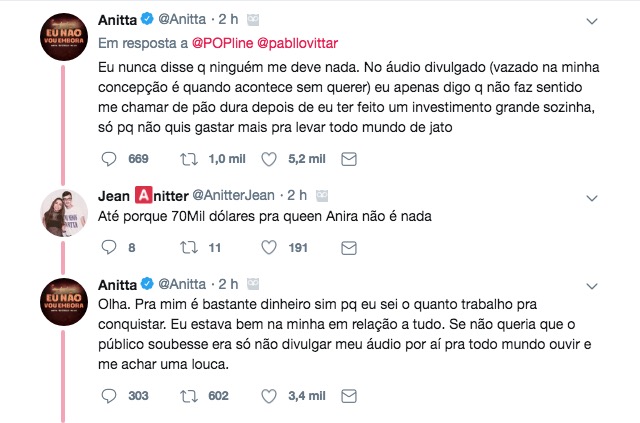
Task: Open the more options chevron on Anitta's first tweet
Action: [591, 20]
